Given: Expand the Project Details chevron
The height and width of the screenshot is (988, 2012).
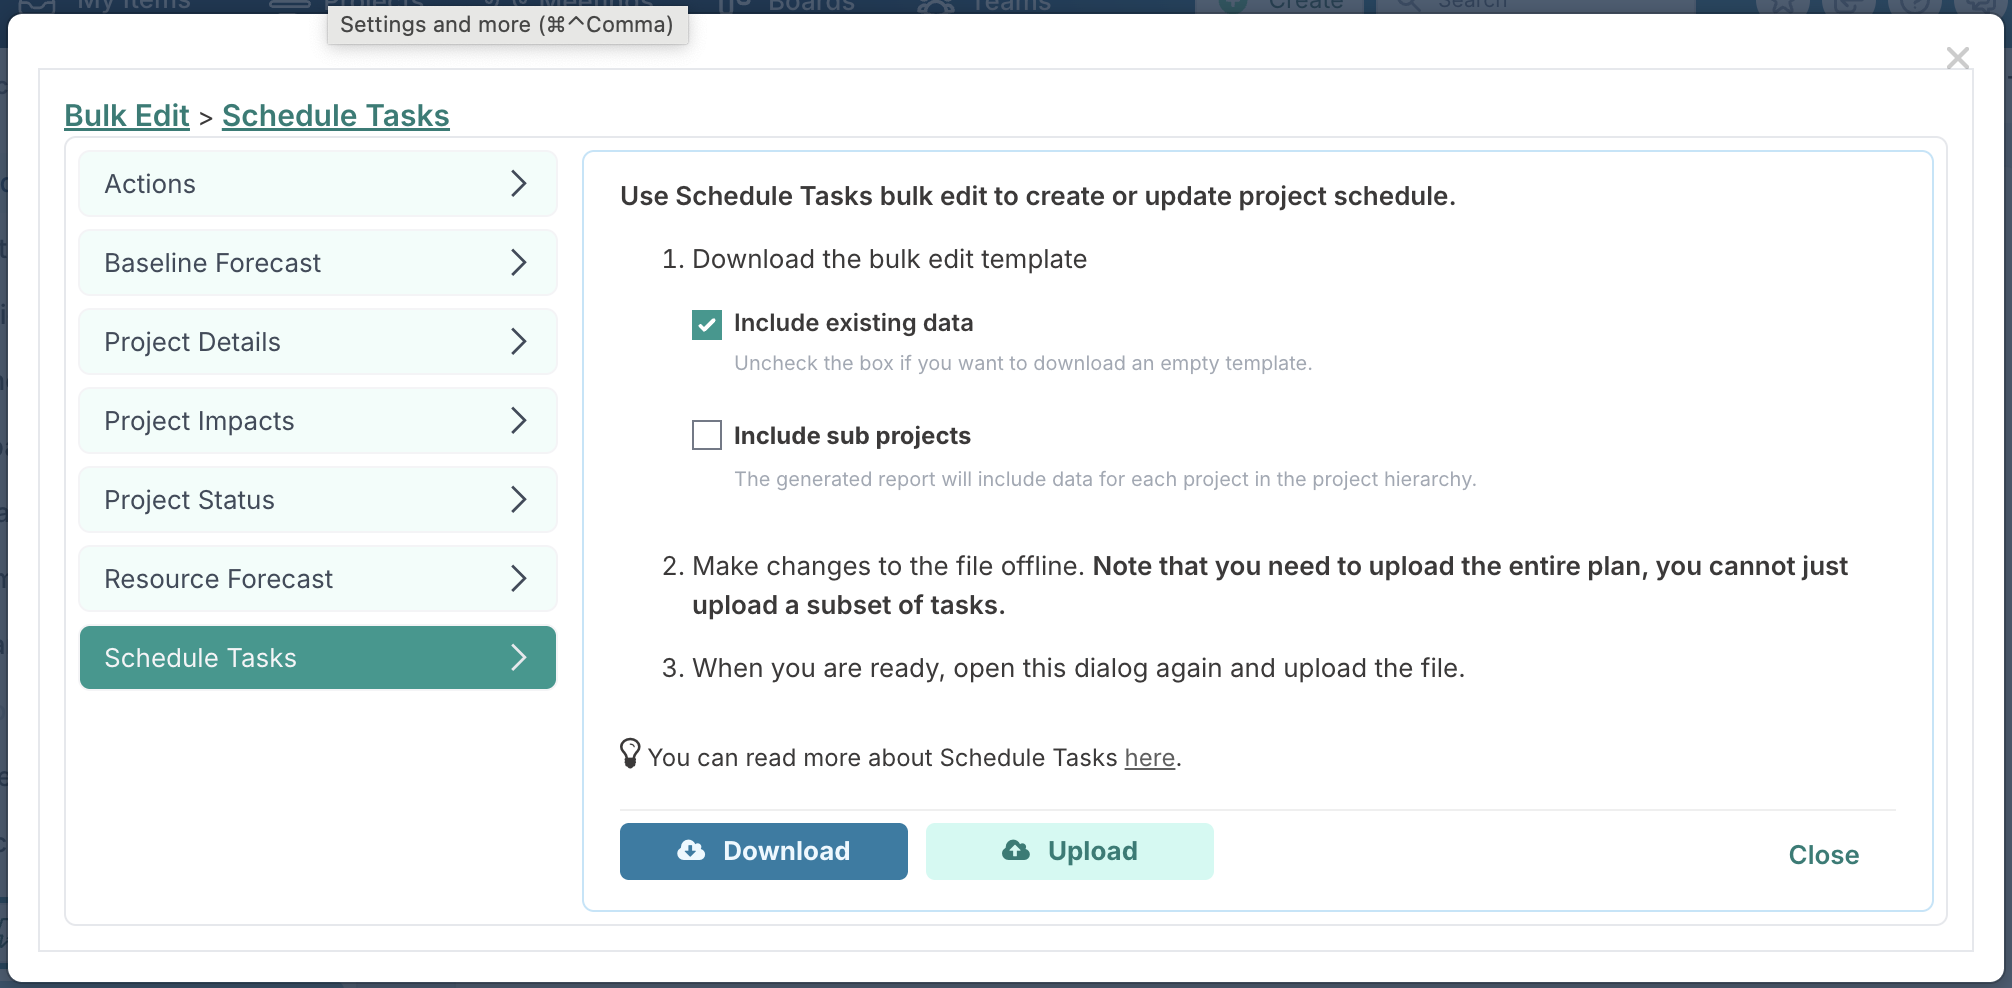Looking at the screenshot, I should click(x=518, y=342).
